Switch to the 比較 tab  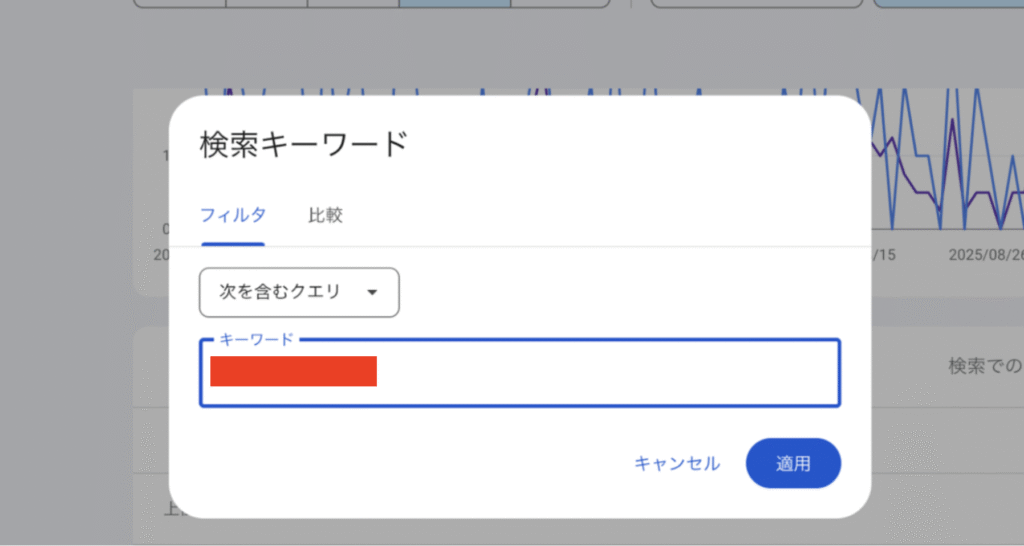tap(325, 215)
